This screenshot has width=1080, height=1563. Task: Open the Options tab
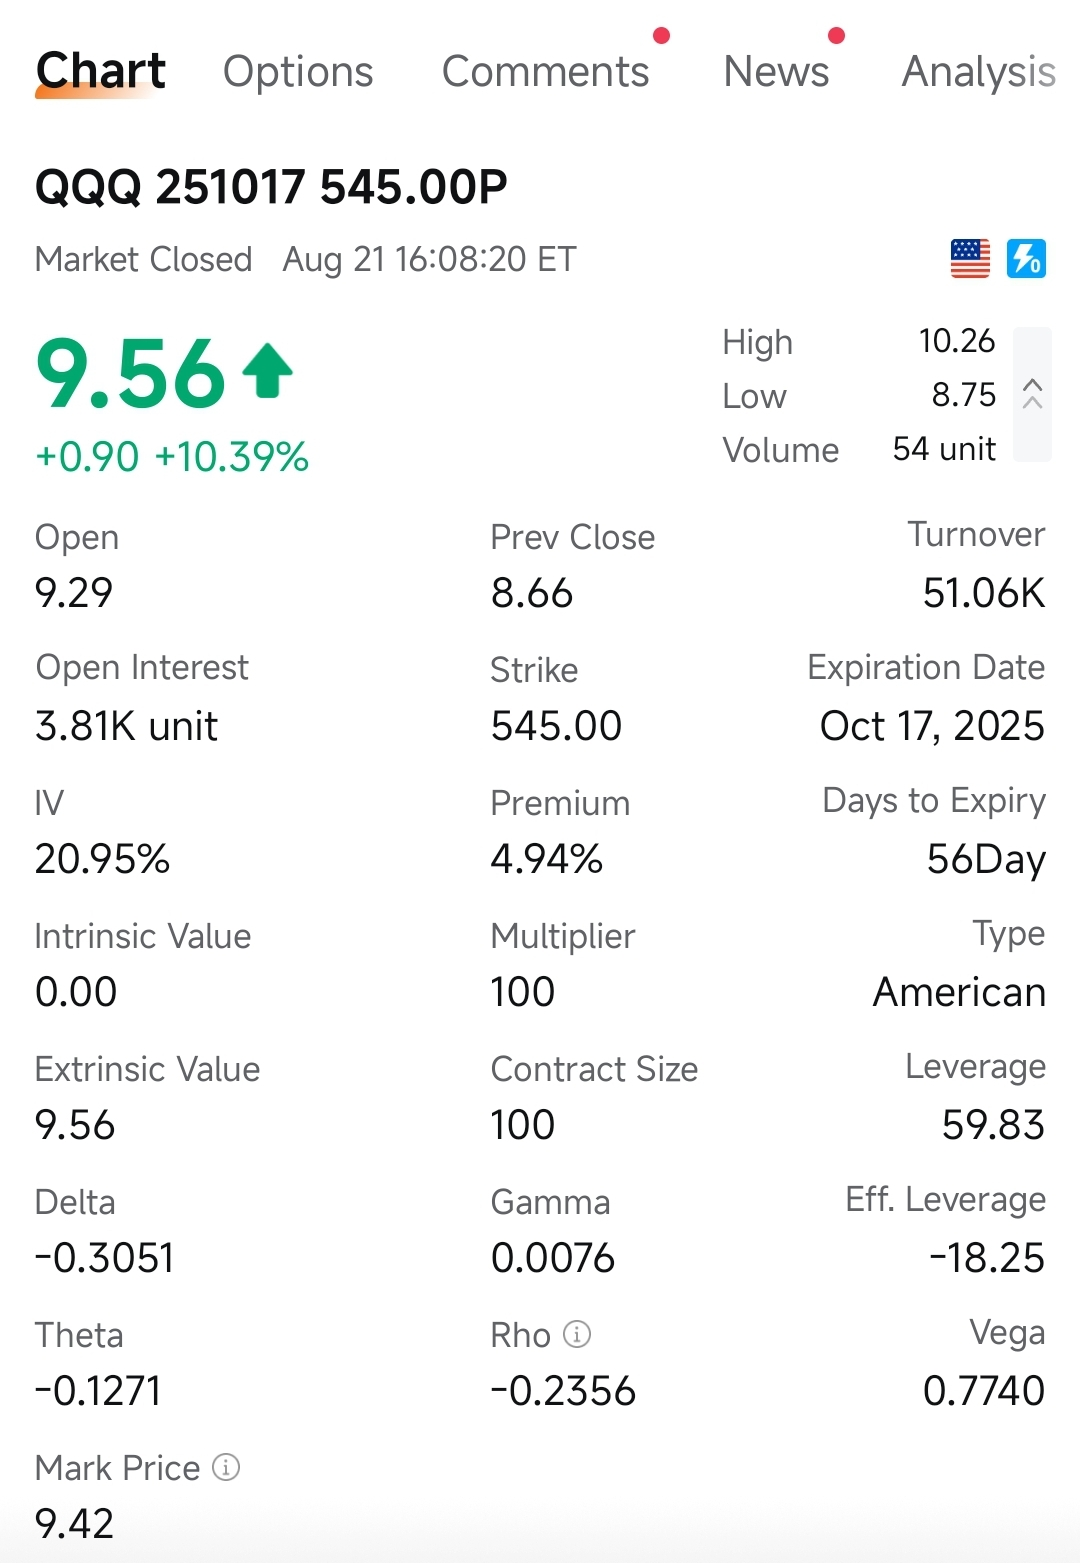point(298,71)
